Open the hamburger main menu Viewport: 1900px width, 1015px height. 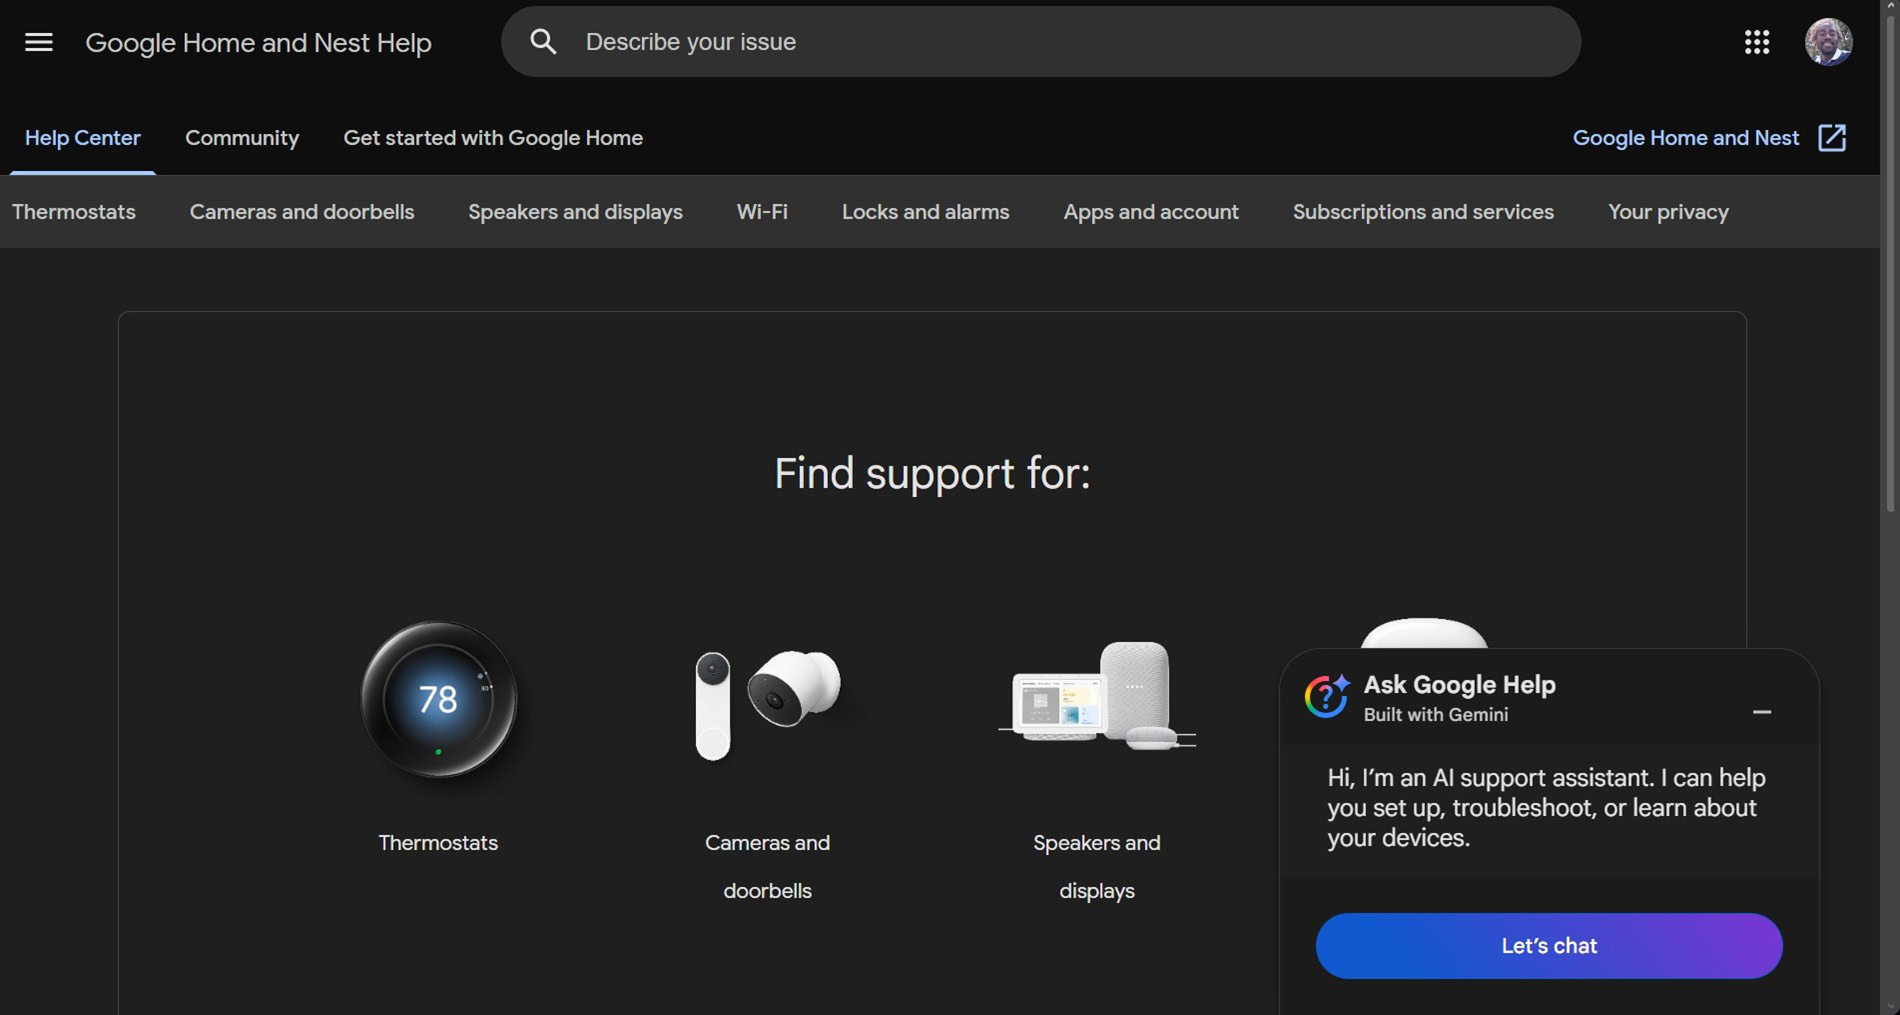click(x=39, y=42)
